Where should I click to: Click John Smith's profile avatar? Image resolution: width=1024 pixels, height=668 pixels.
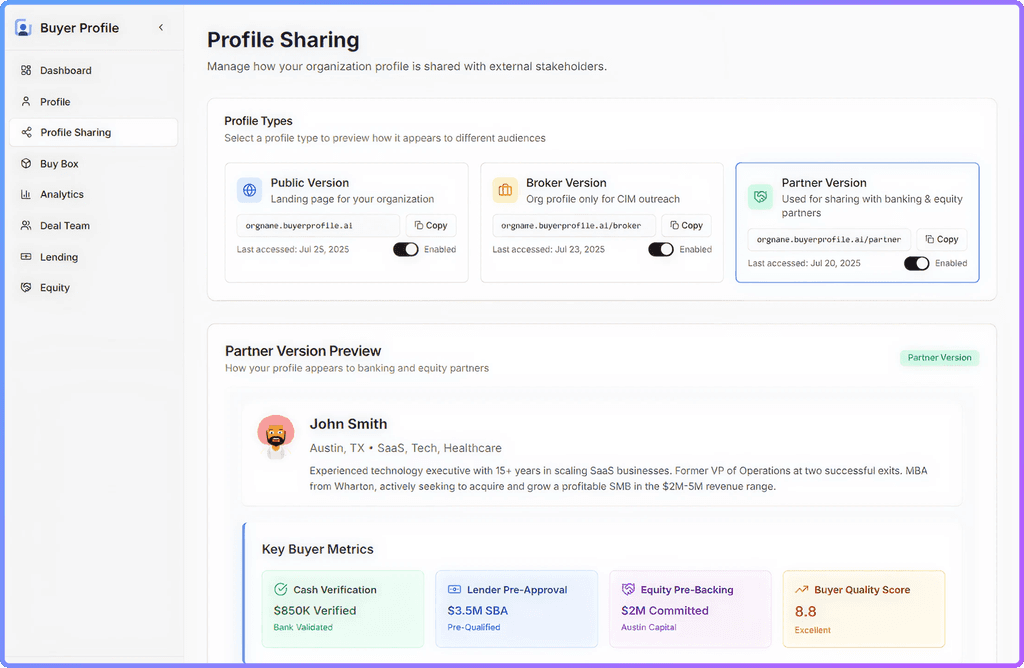276,437
